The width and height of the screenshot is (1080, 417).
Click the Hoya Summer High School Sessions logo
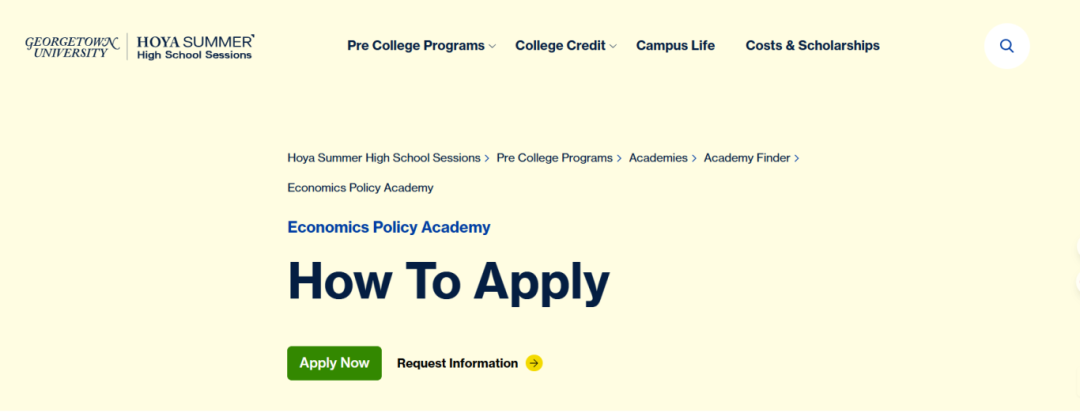(195, 47)
